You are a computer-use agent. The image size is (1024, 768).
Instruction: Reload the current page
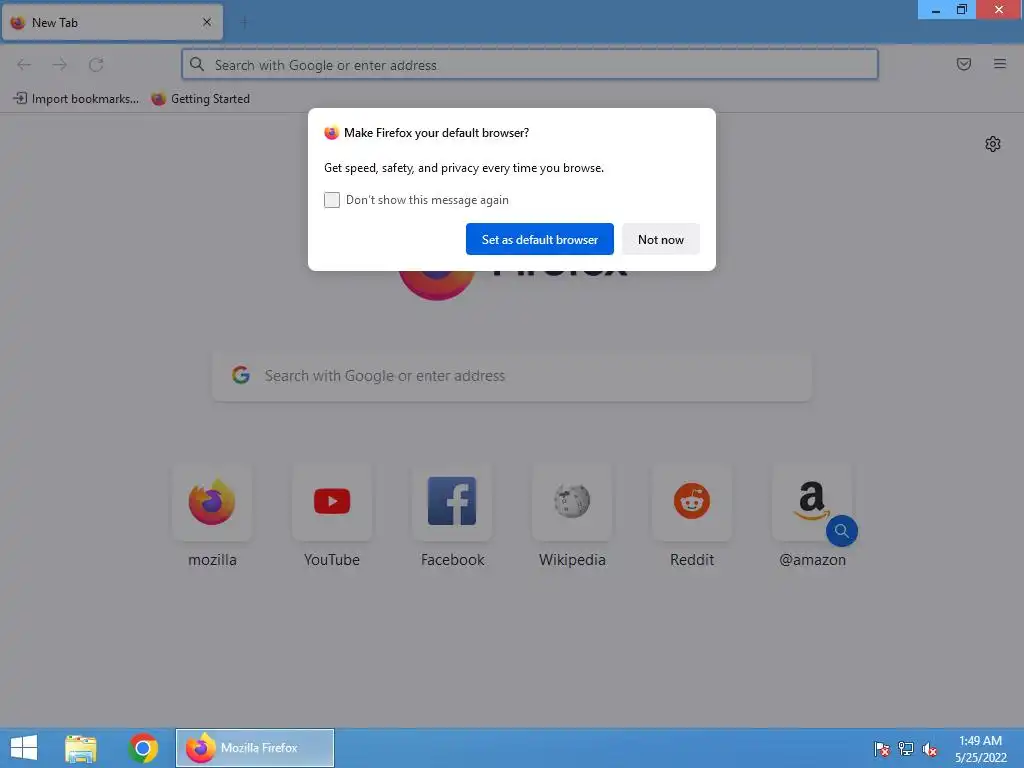(96, 64)
